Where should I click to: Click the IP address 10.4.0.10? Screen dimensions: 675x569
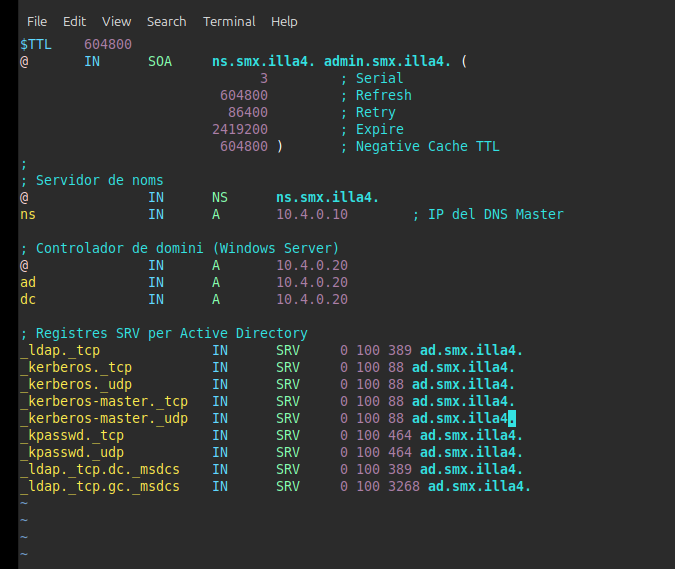coord(312,215)
